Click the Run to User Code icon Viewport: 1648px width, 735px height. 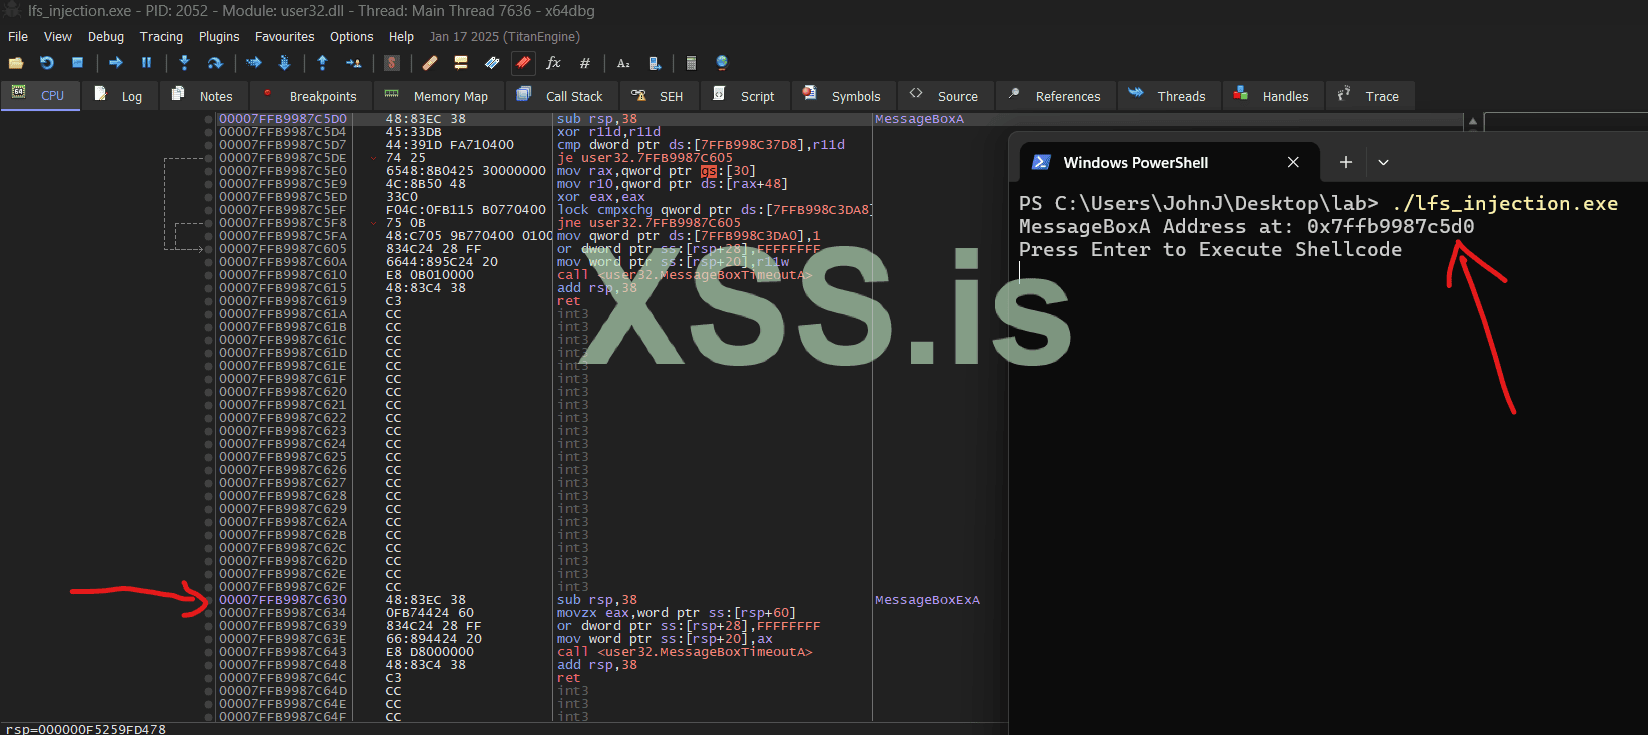[x=353, y=63]
